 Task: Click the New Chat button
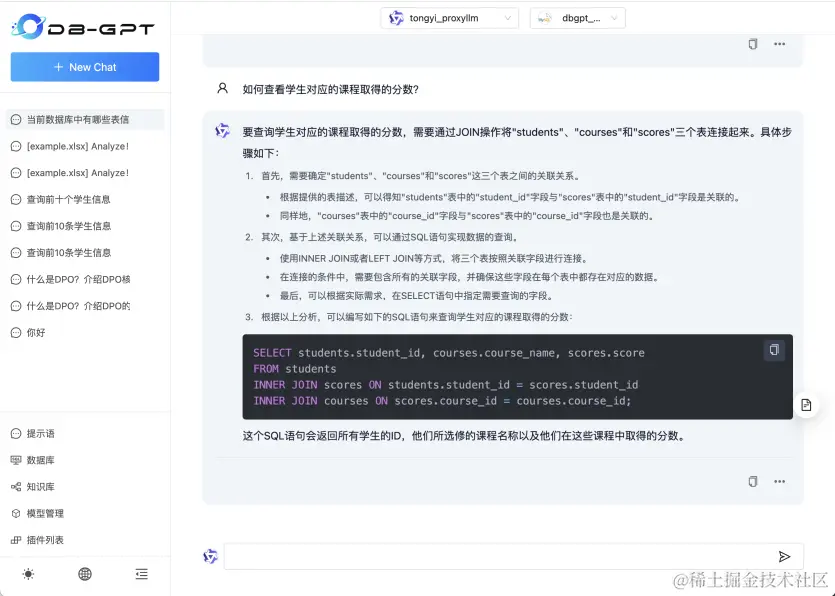coord(84,66)
